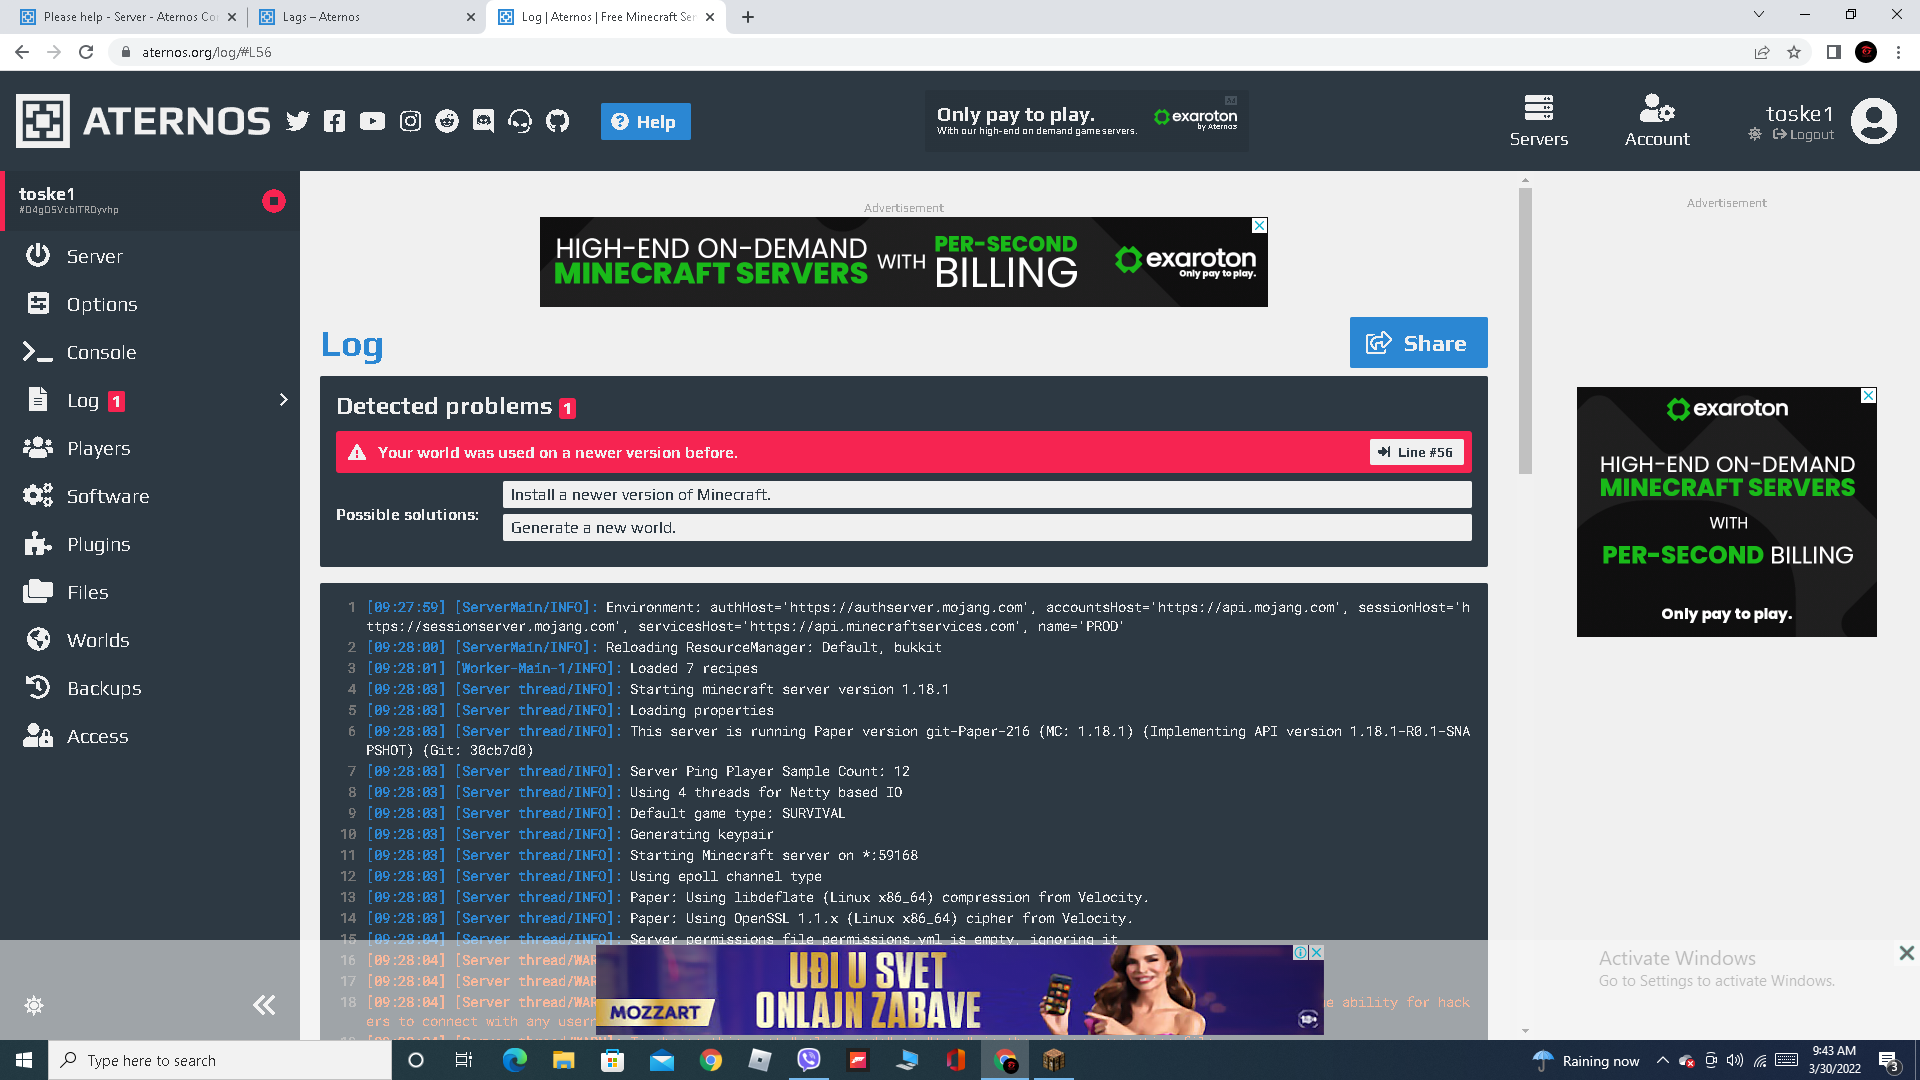Image resolution: width=1920 pixels, height=1080 pixels.
Task: Click the Help button
Action: [645, 122]
